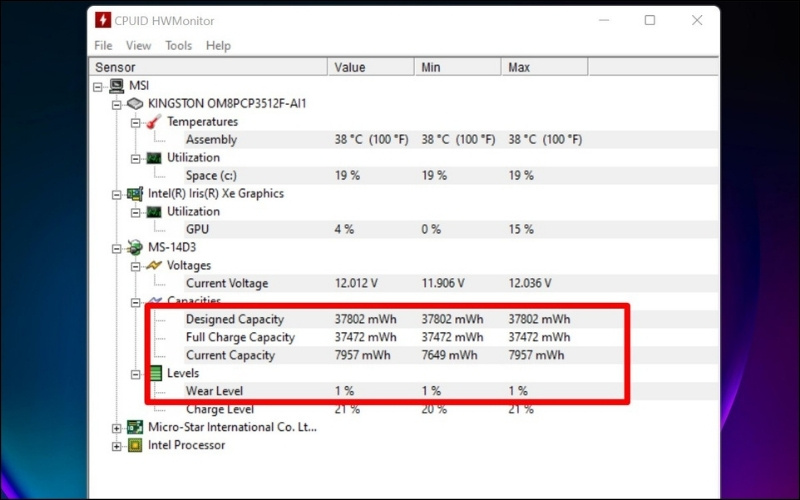Click the Intel Iris Xe graphics card icon
The image size is (800, 500).
coord(135,194)
